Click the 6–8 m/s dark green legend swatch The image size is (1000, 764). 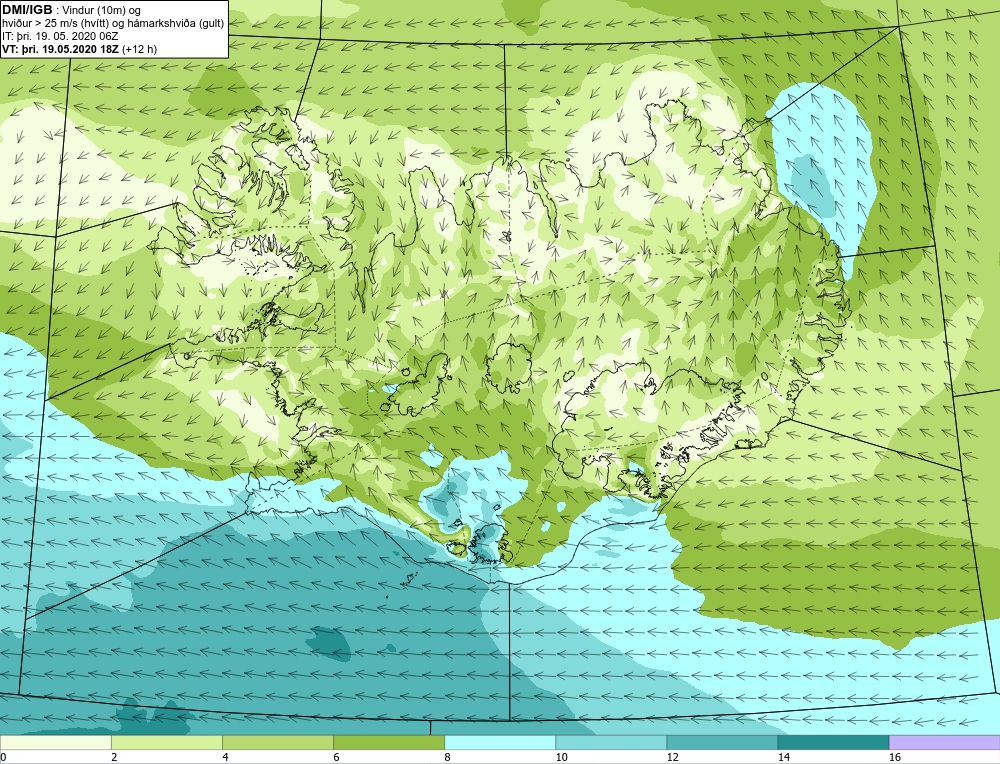[388, 742]
